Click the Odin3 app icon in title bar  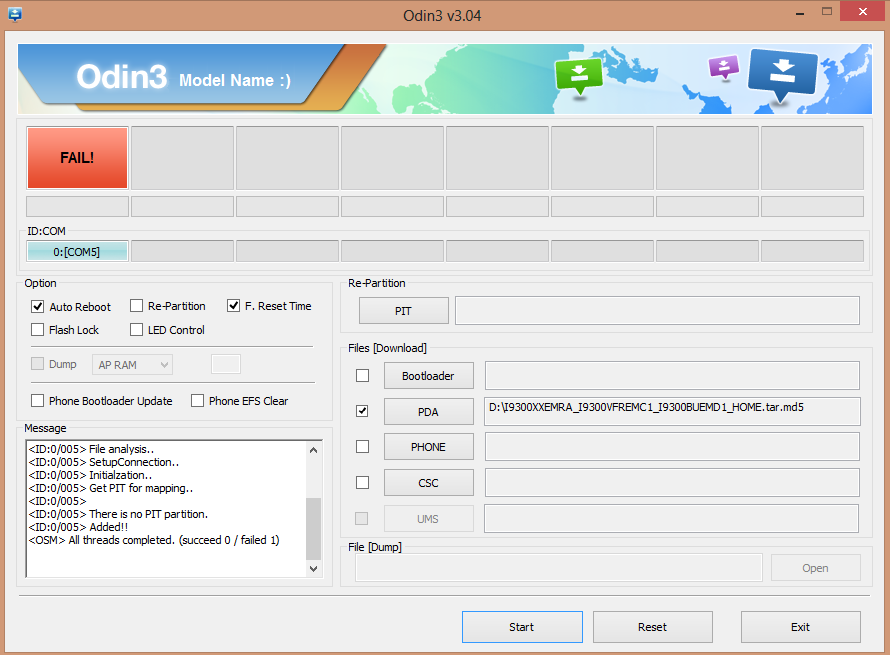tap(15, 14)
